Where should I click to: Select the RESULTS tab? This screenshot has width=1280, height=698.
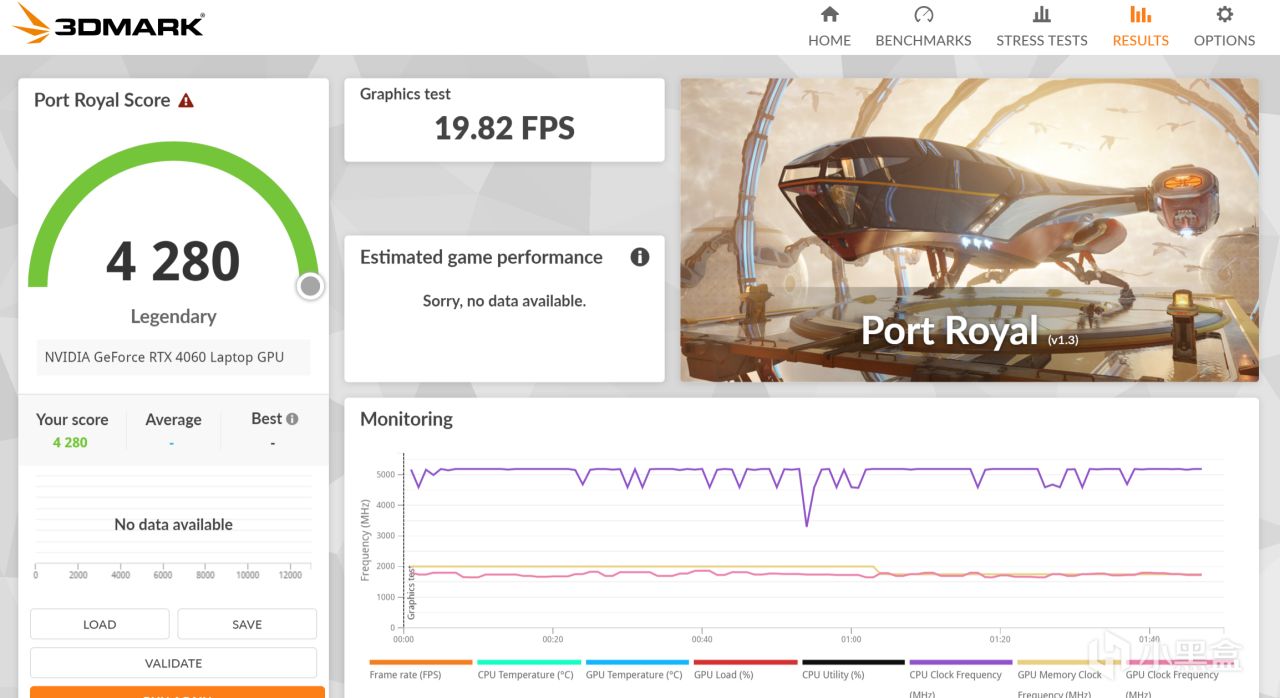click(x=1140, y=27)
